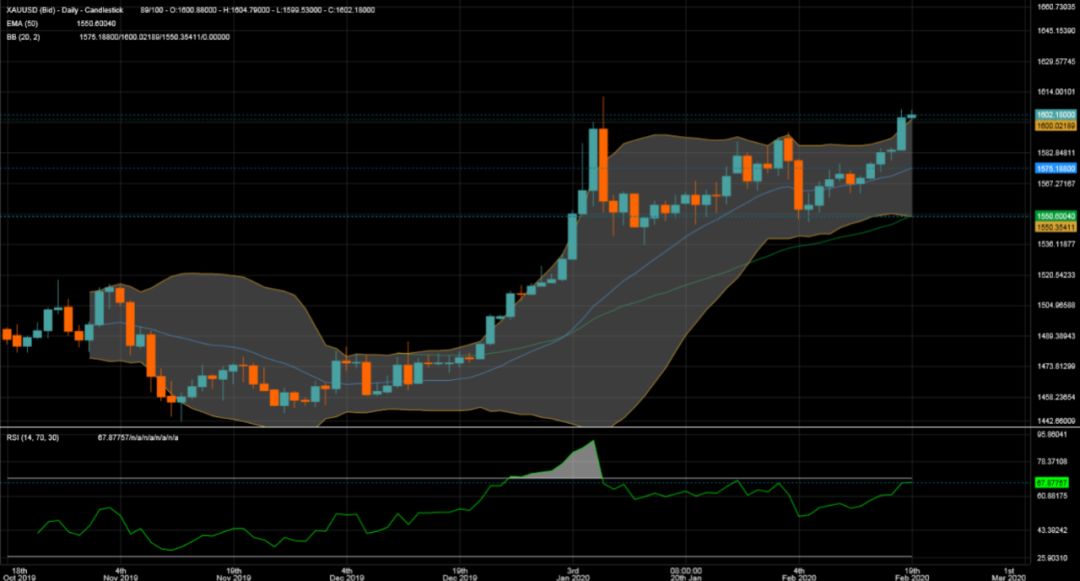
Task: Click the green EMA price tag 1550.60040
Action: 1056,216
